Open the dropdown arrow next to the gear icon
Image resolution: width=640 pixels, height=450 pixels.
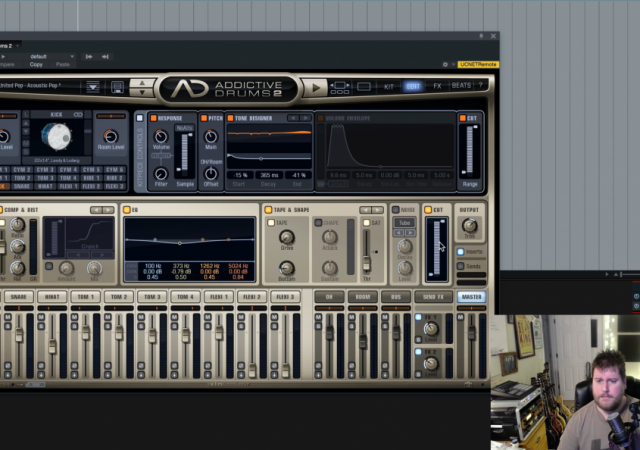[x=453, y=65]
